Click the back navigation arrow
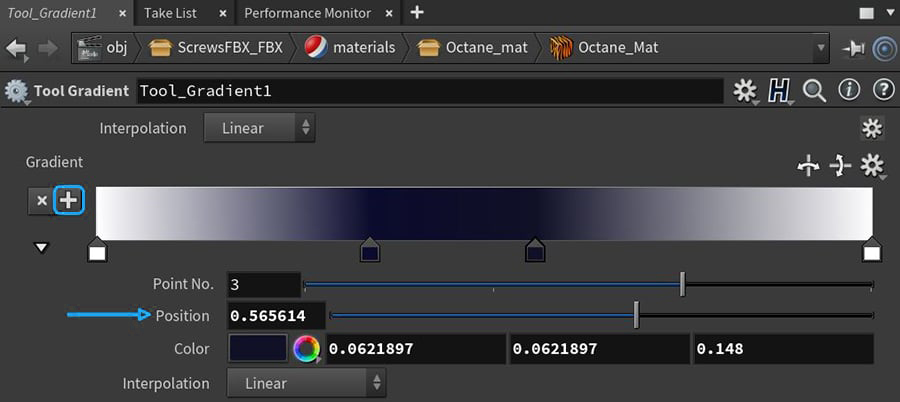The width and height of the screenshot is (900, 402). [16, 48]
